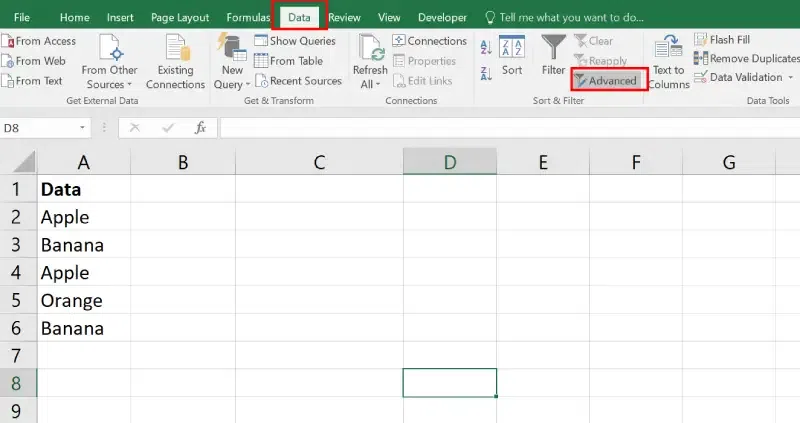
Task: Click the Properties button
Action: tap(424, 61)
